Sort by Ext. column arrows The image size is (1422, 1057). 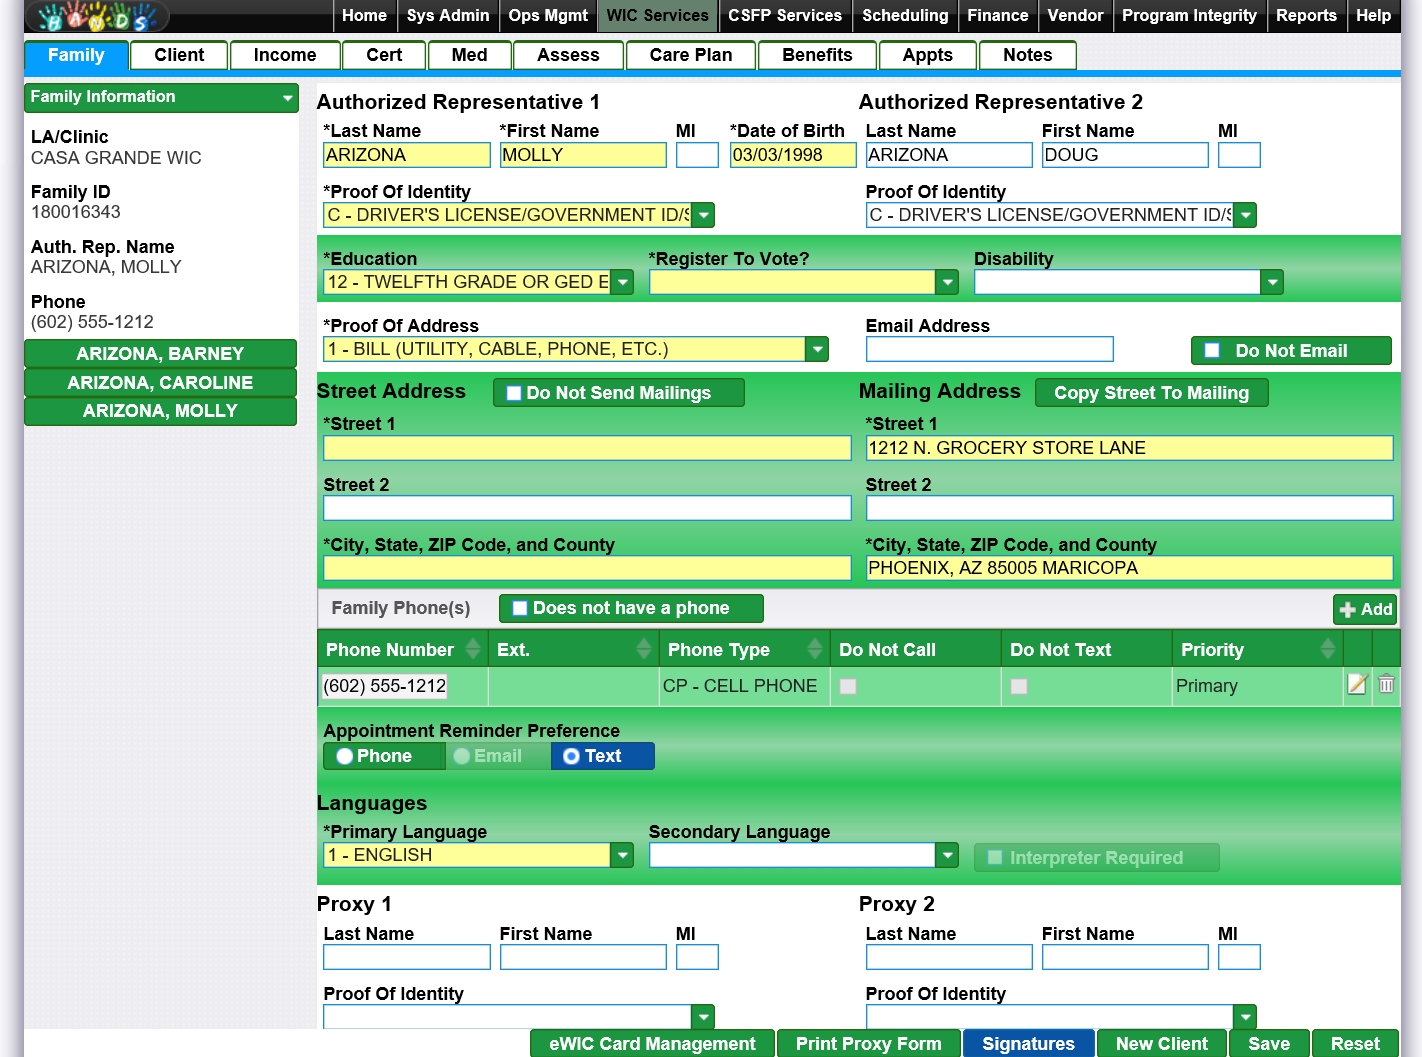tap(643, 649)
